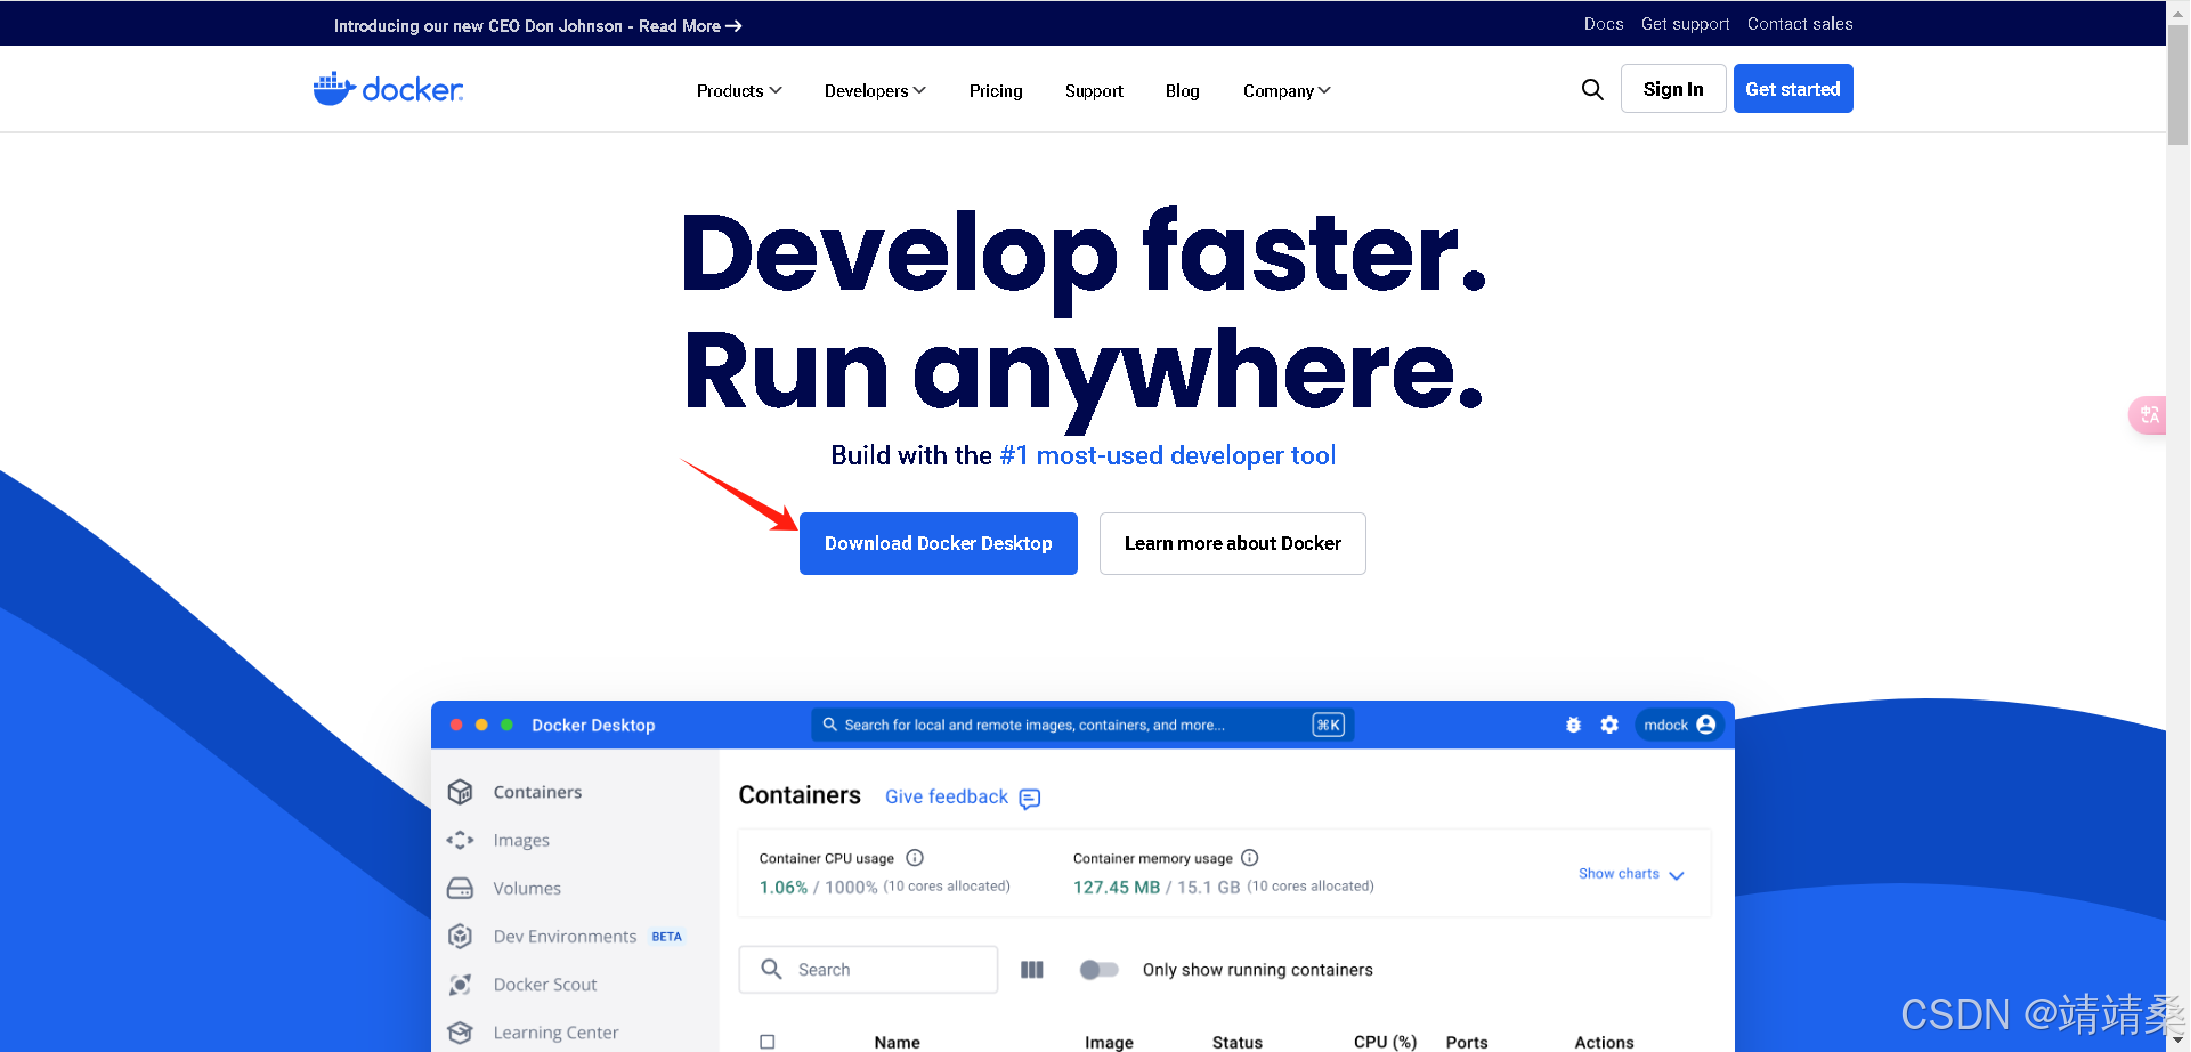The height and width of the screenshot is (1052, 2191).
Task: Select Learning Center in the sidebar
Action: (556, 1032)
